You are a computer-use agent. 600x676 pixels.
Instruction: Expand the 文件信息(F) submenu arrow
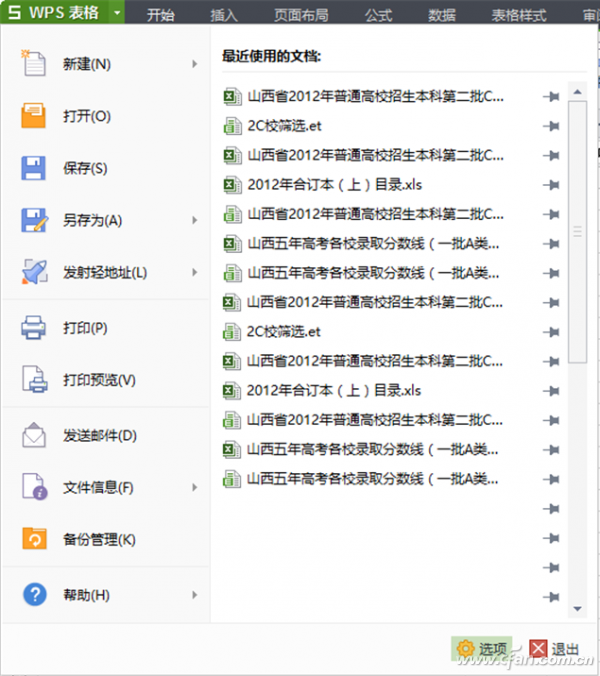click(x=194, y=488)
